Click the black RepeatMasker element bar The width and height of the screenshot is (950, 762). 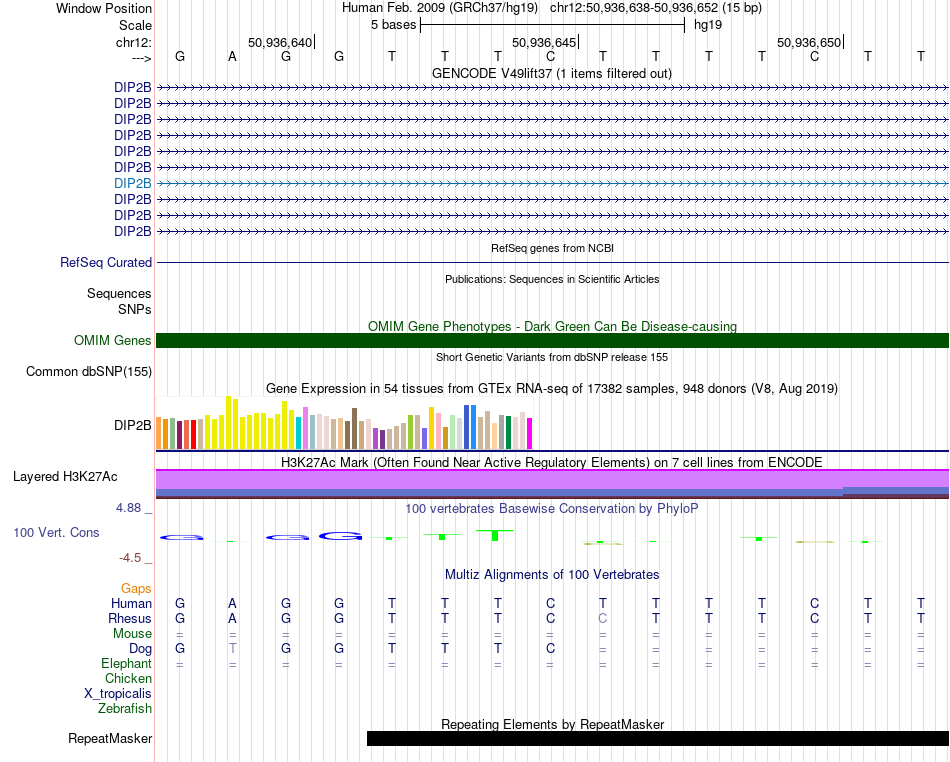click(658, 738)
